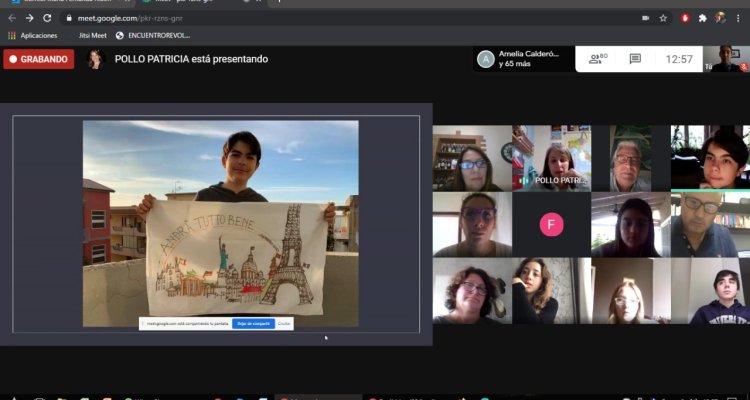Select the participant tile with F avatar
Image resolution: width=750 pixels, height=400 pixels.
551,224
